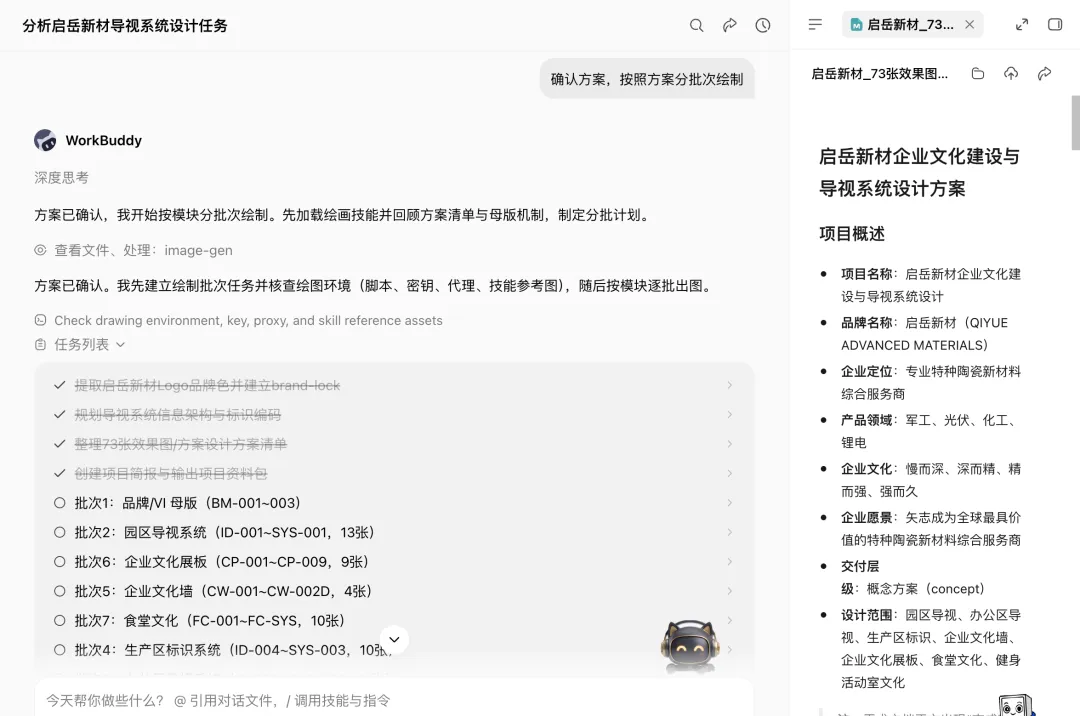Open the search icon in chat header
Image resolution: width=1080 pixels, height=716 pixels.
[x=696, y=25]
